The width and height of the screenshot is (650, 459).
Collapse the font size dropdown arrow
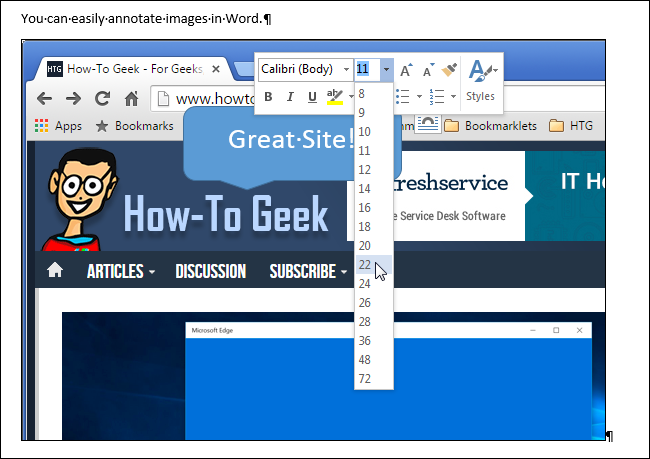(x=386, y=69)
